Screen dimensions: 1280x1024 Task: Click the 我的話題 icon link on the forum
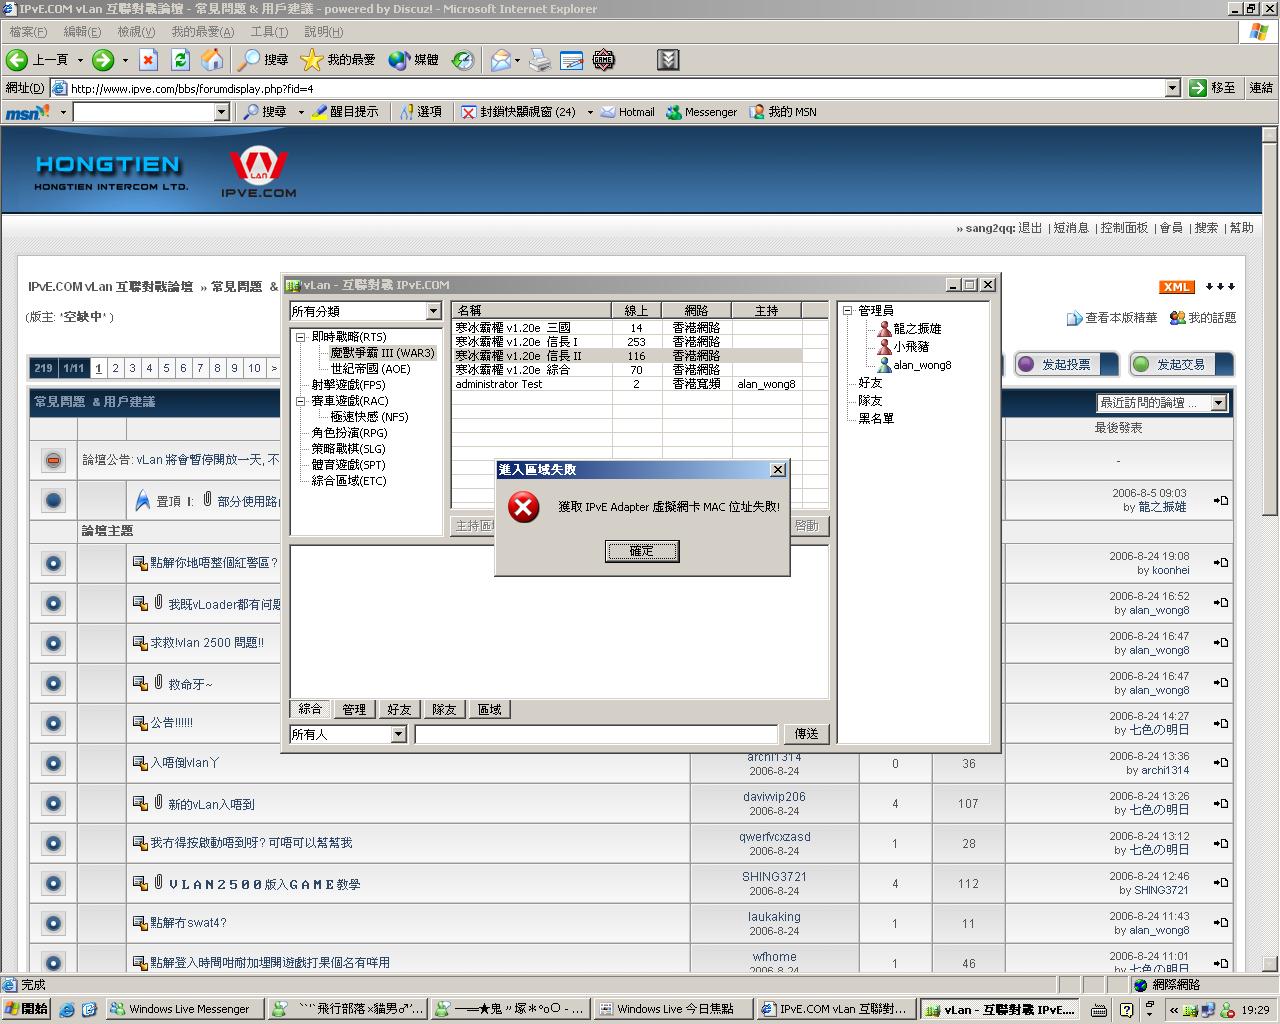click(x=1202, y=318)
